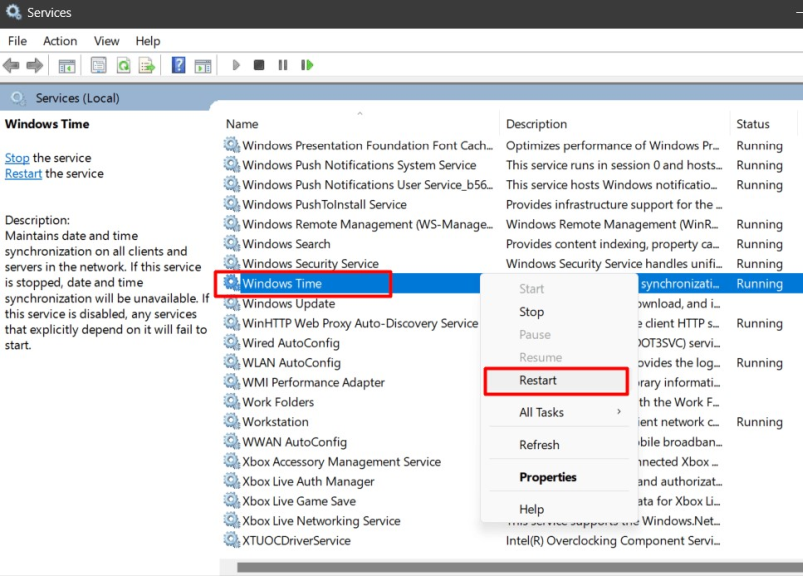Click the Forward arrow in the toolbar
803x576 pixels.
(35, 66)
